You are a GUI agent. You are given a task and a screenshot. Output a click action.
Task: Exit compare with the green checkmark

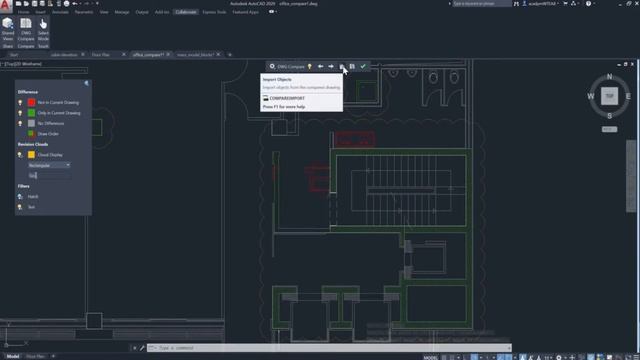point(363,66)
